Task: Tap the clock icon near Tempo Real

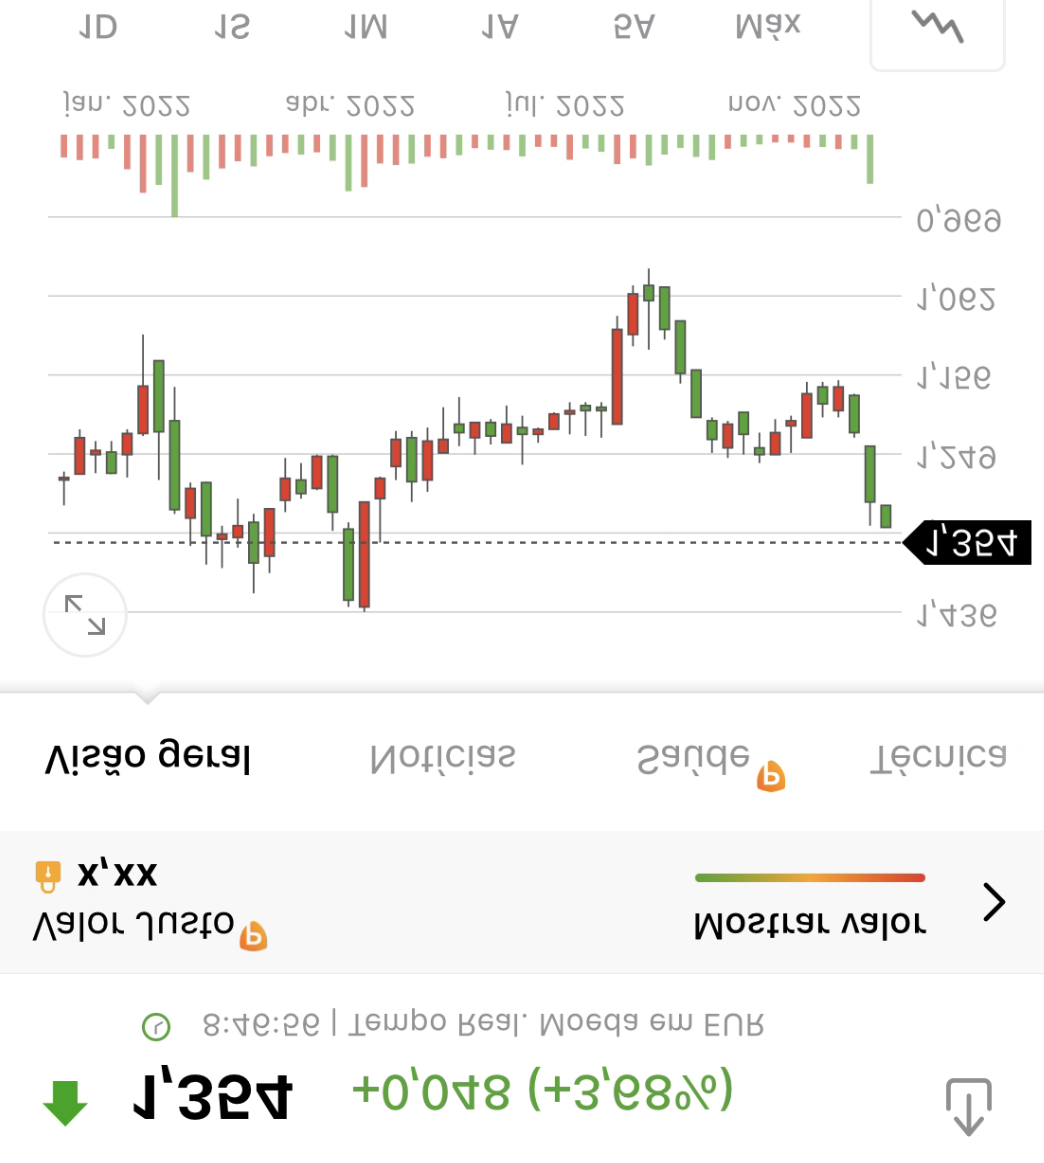Action: [x=156, y=1026]
